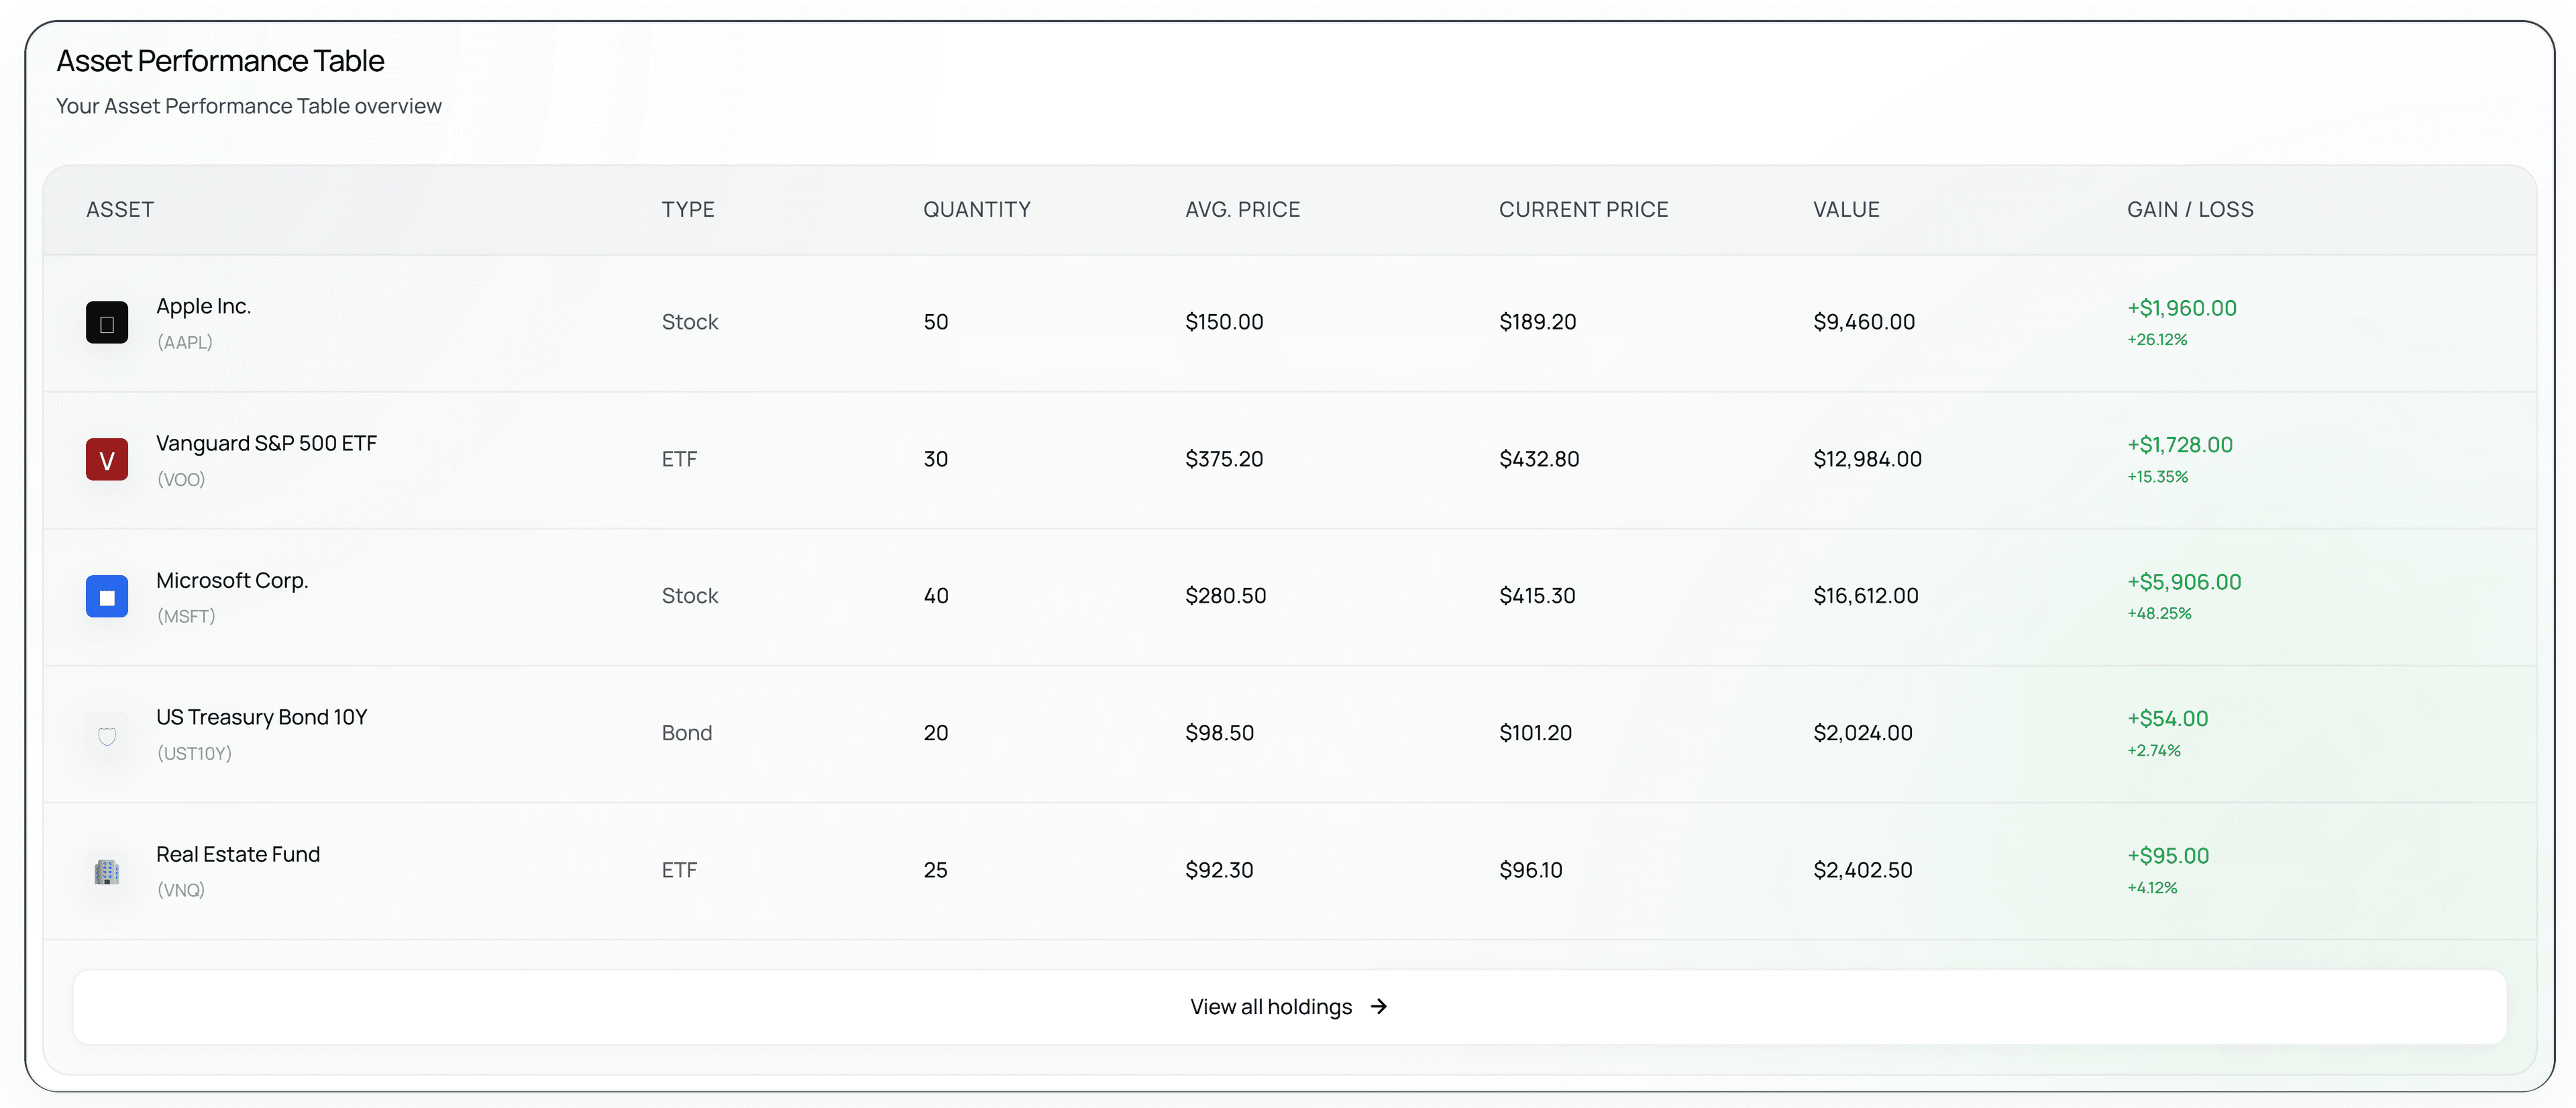Click the Asset Performance Table heading
The image size is (2576, 1108).
click(220, 61)
